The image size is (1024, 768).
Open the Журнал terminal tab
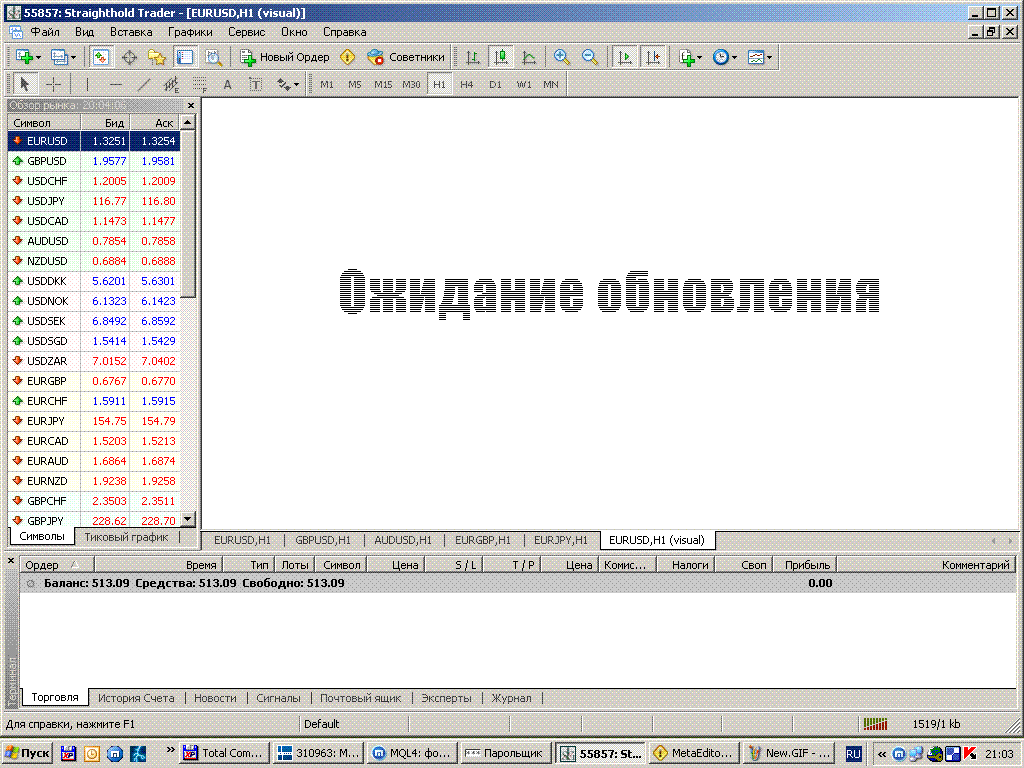tap(511, 698)
